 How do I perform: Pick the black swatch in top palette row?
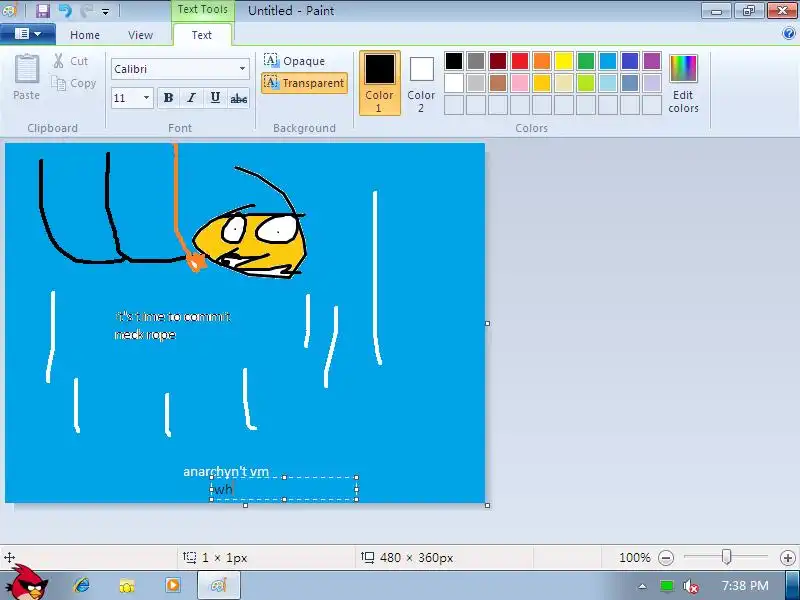click(x=454, y=61)
